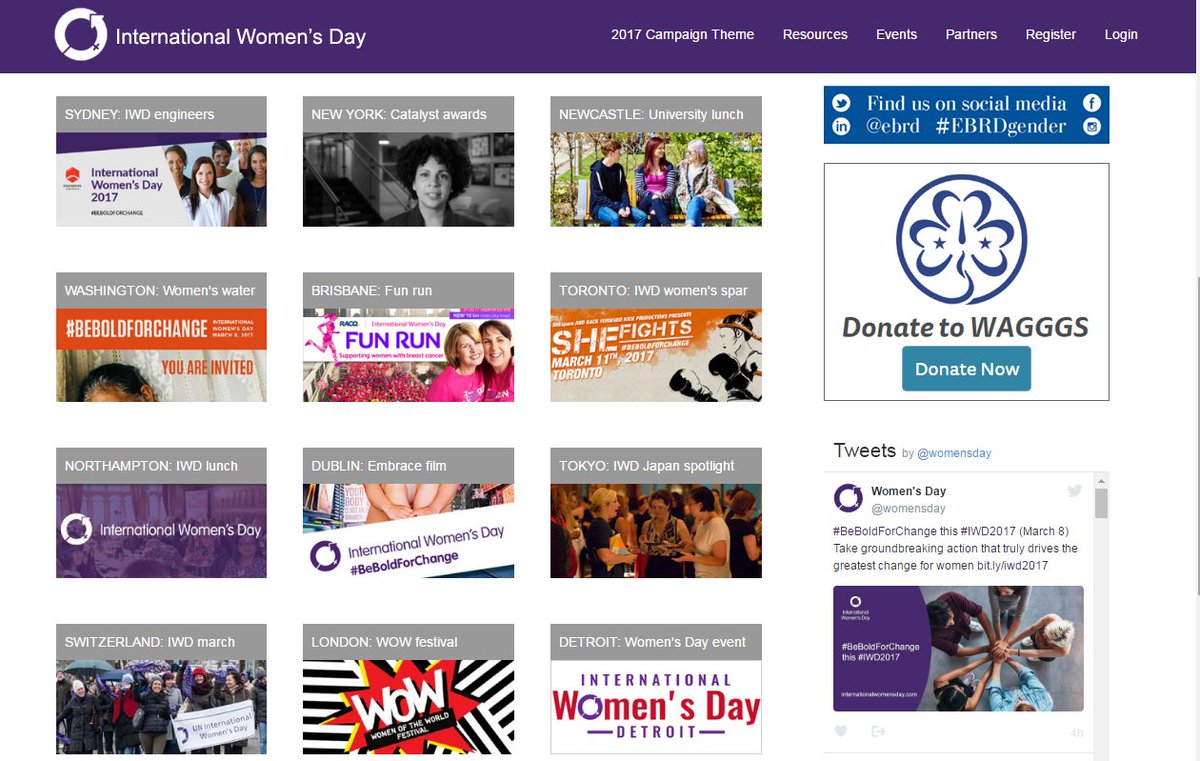Image resolution: width=1200 pixels, height=761 pixels.
Task: Click the New York black-and-white portrait image
Action: pos(408,180)
